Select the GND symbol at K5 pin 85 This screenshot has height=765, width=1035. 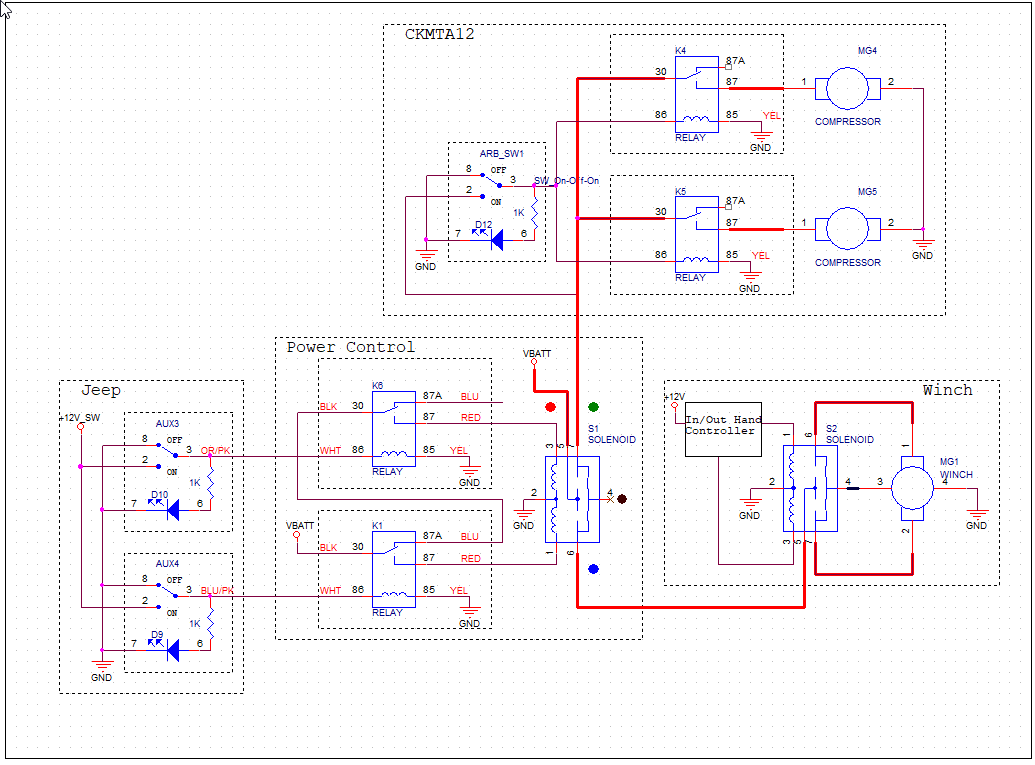click(x=749, y=283)
